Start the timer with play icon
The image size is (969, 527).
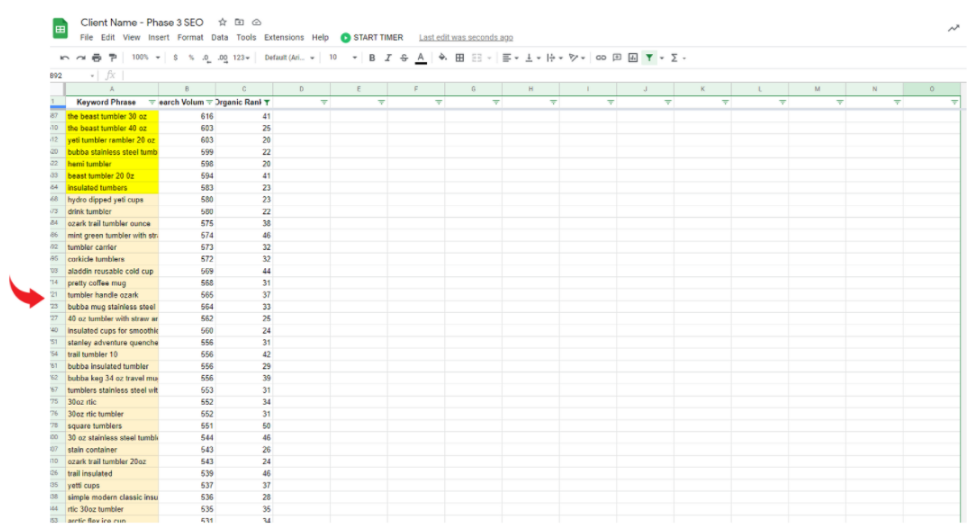[345, 38]
